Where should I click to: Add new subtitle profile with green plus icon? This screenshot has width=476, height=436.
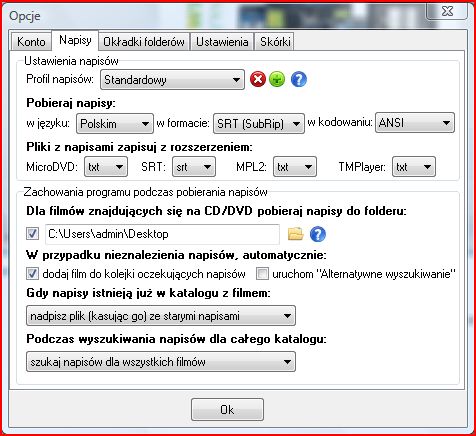click(x=277, y=80)
